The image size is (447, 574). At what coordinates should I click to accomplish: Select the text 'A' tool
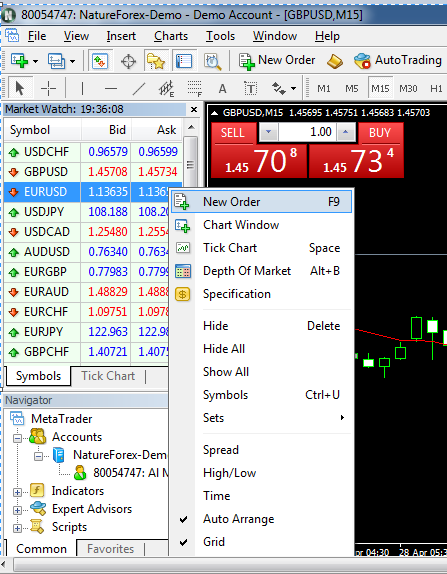[x=222, y=89]
